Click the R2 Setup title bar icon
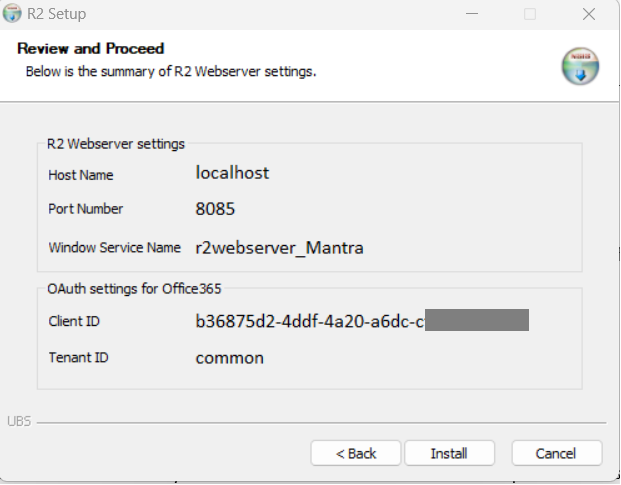Screen dimensions: 621x485 pyautogui.click(x=13, y=14)
